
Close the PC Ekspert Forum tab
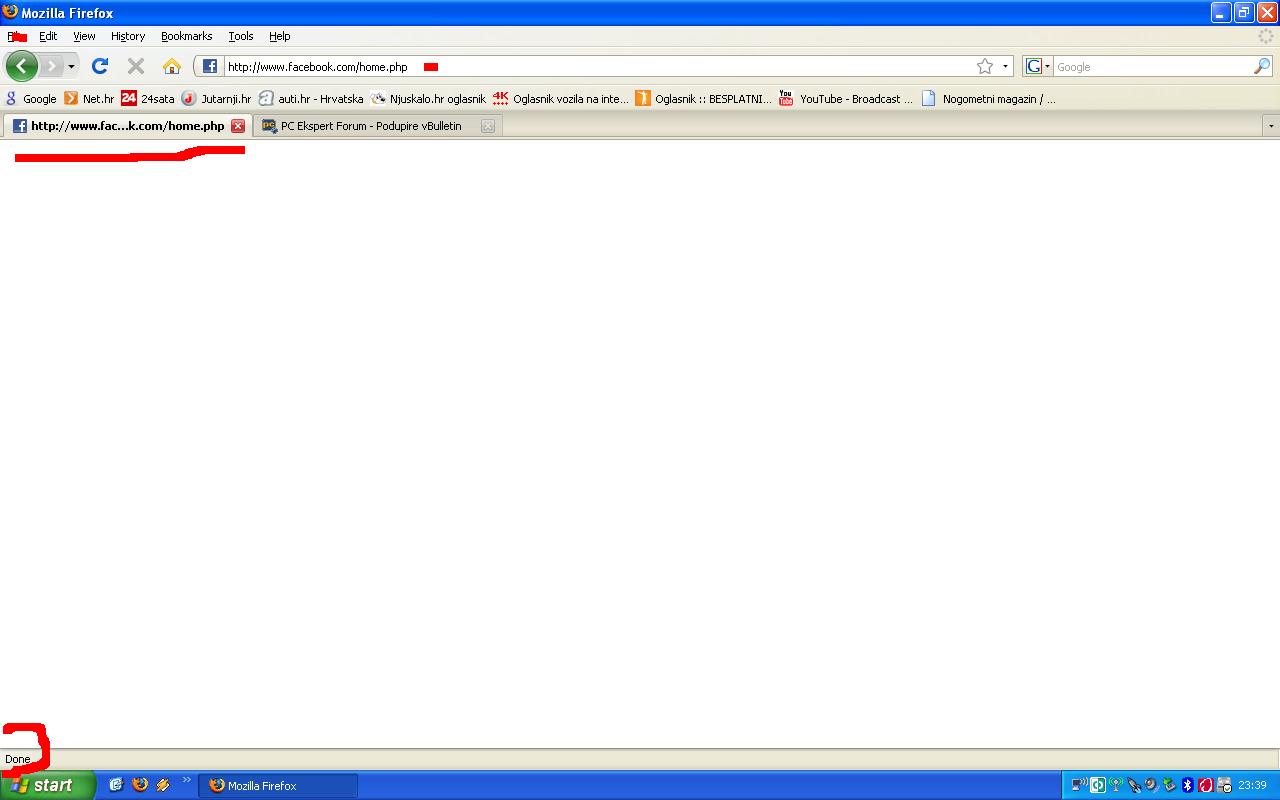click(x=488, y=126)
